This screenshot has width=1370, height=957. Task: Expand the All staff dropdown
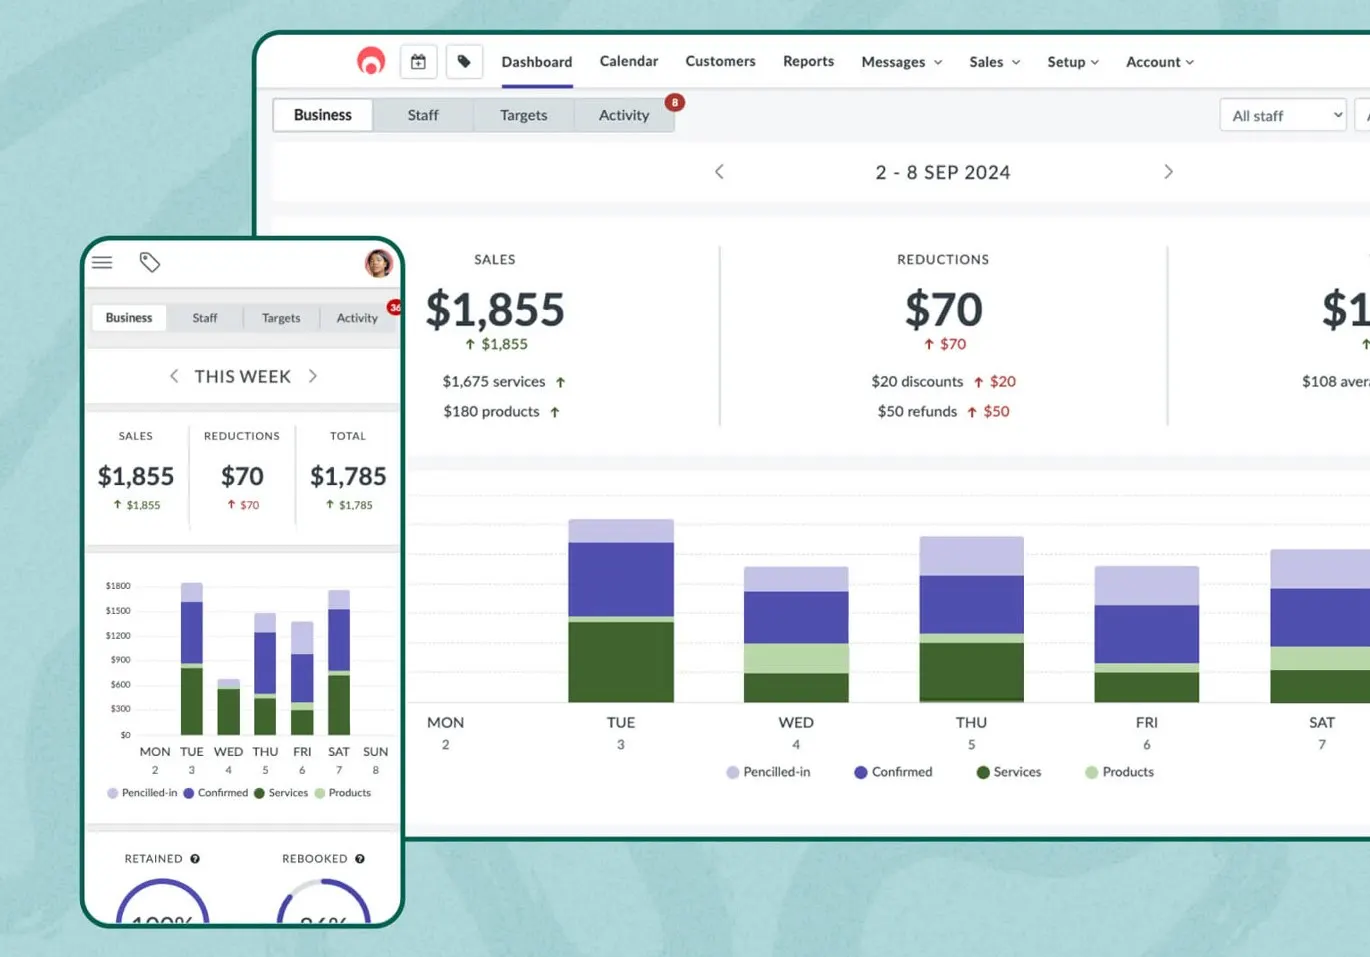(x=1285, y=115)
